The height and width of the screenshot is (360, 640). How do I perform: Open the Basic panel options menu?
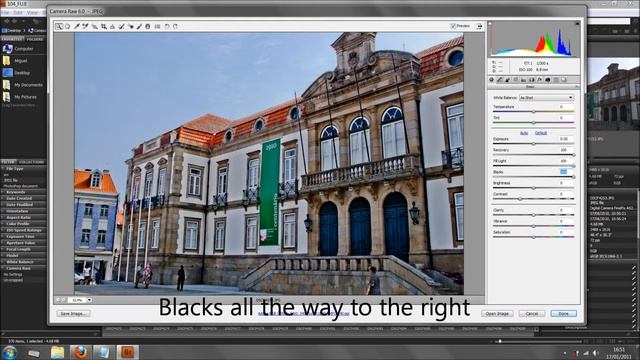point(577,87)
